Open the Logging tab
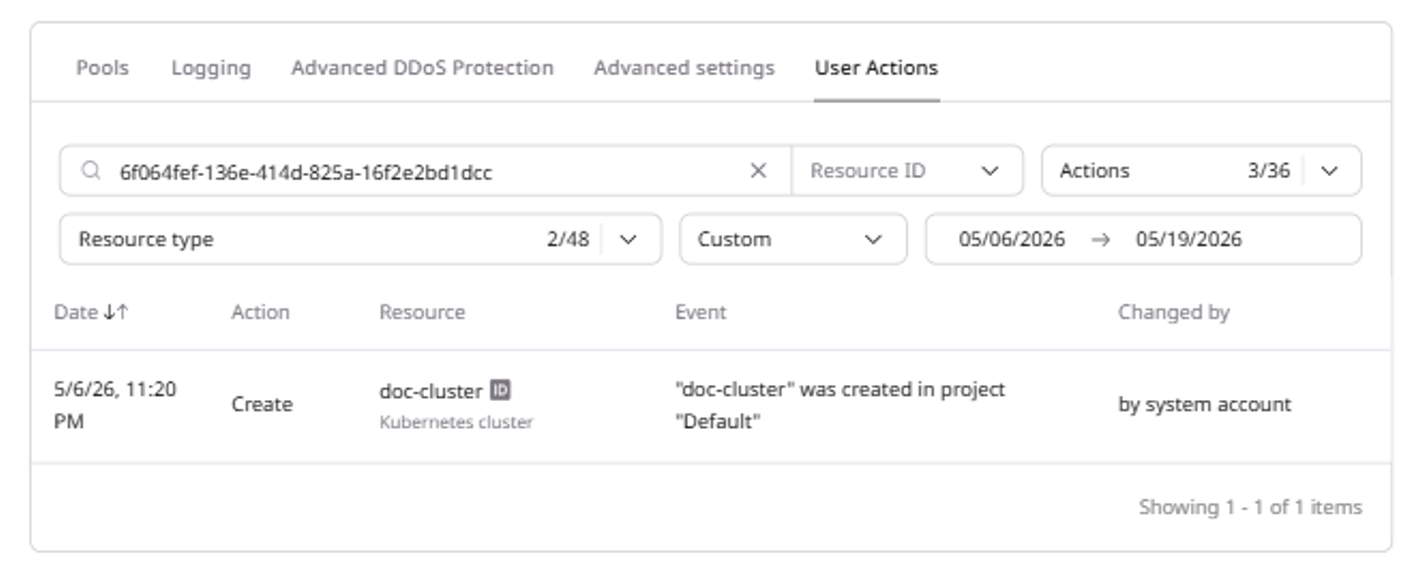The height and width of the screenshot is (585, 1426). click(211, 68)
